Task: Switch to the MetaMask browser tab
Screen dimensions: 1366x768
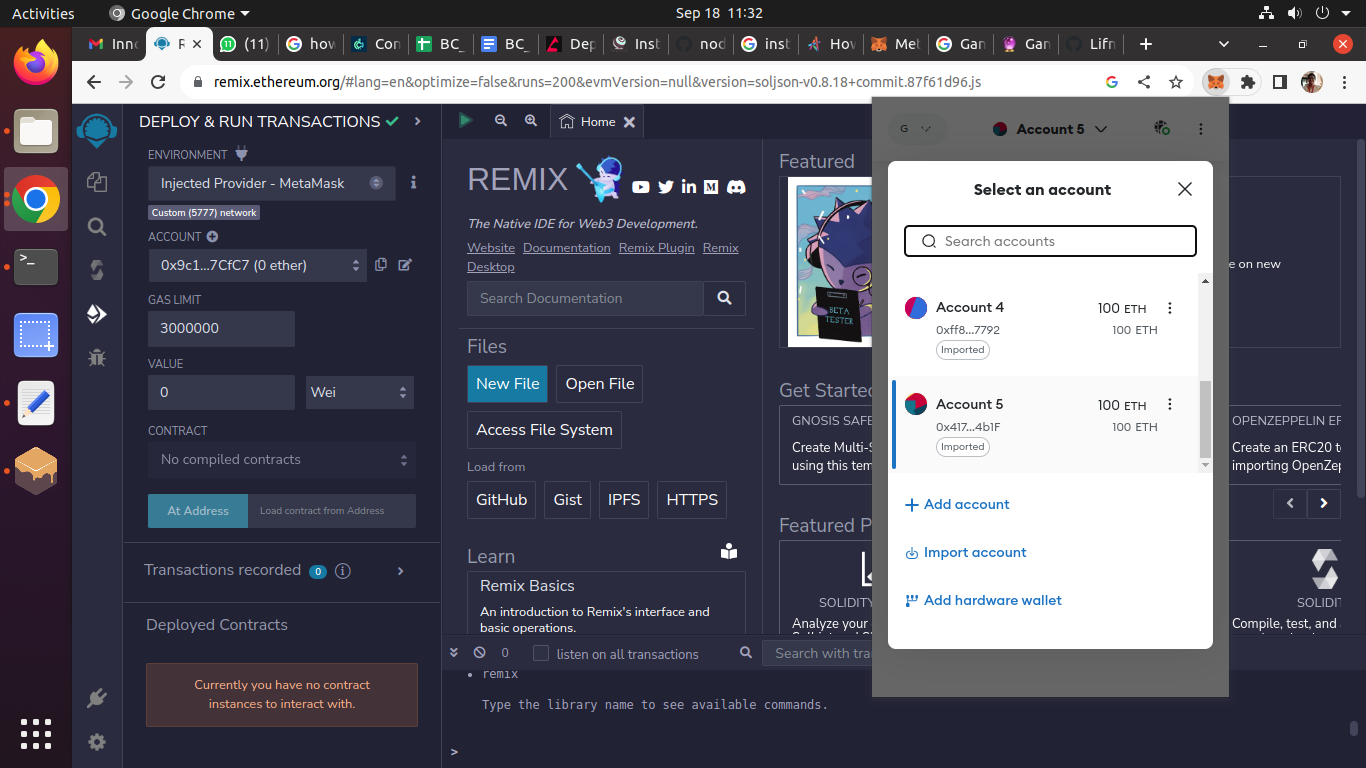Action: [x=896, y=44]
